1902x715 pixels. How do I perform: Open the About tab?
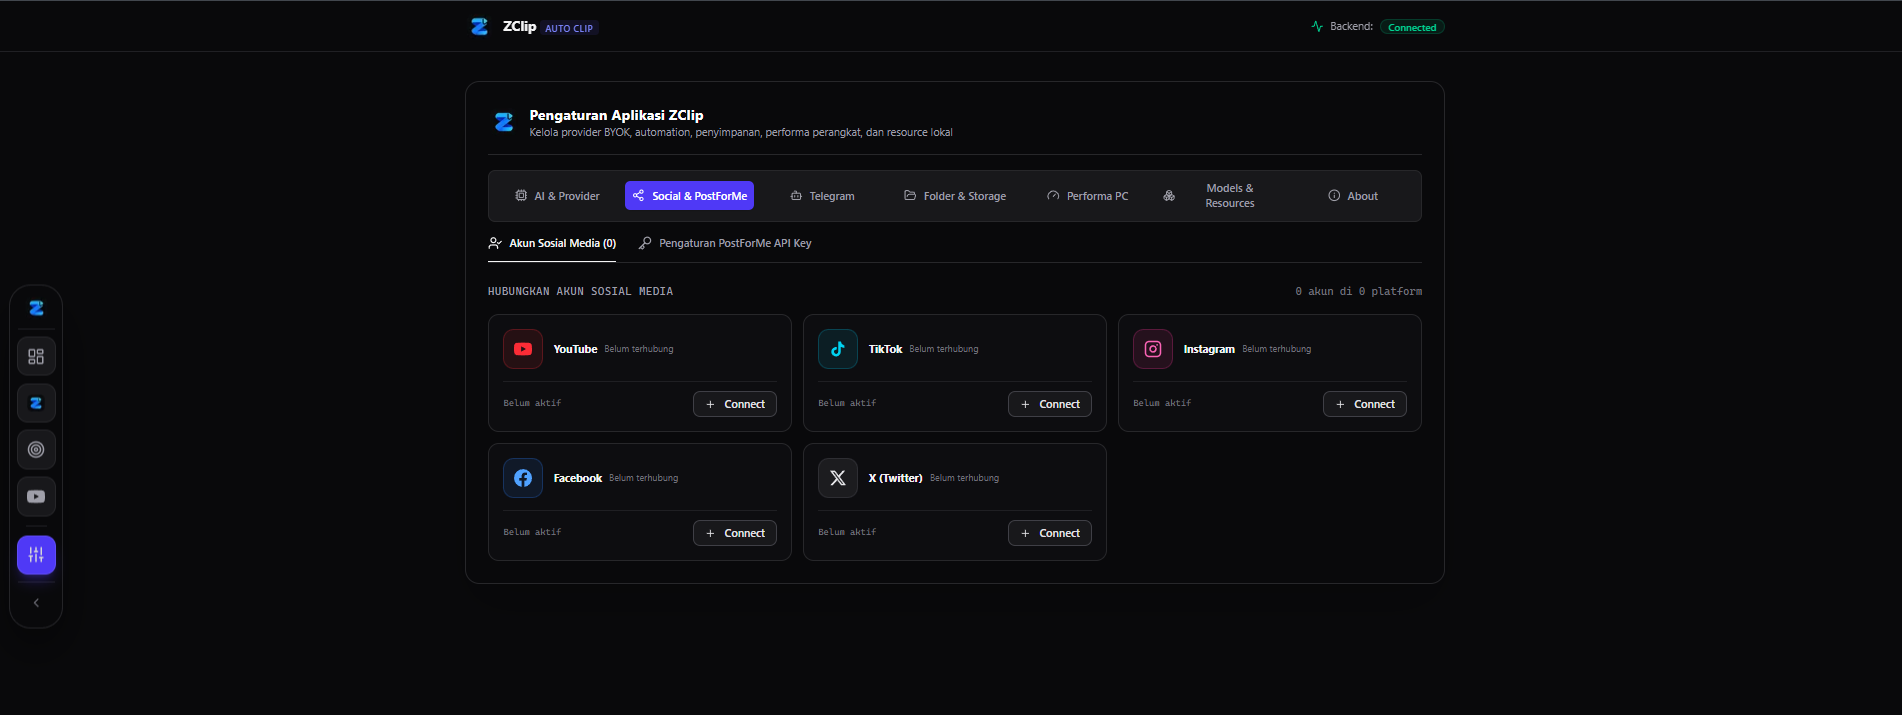1353,196
